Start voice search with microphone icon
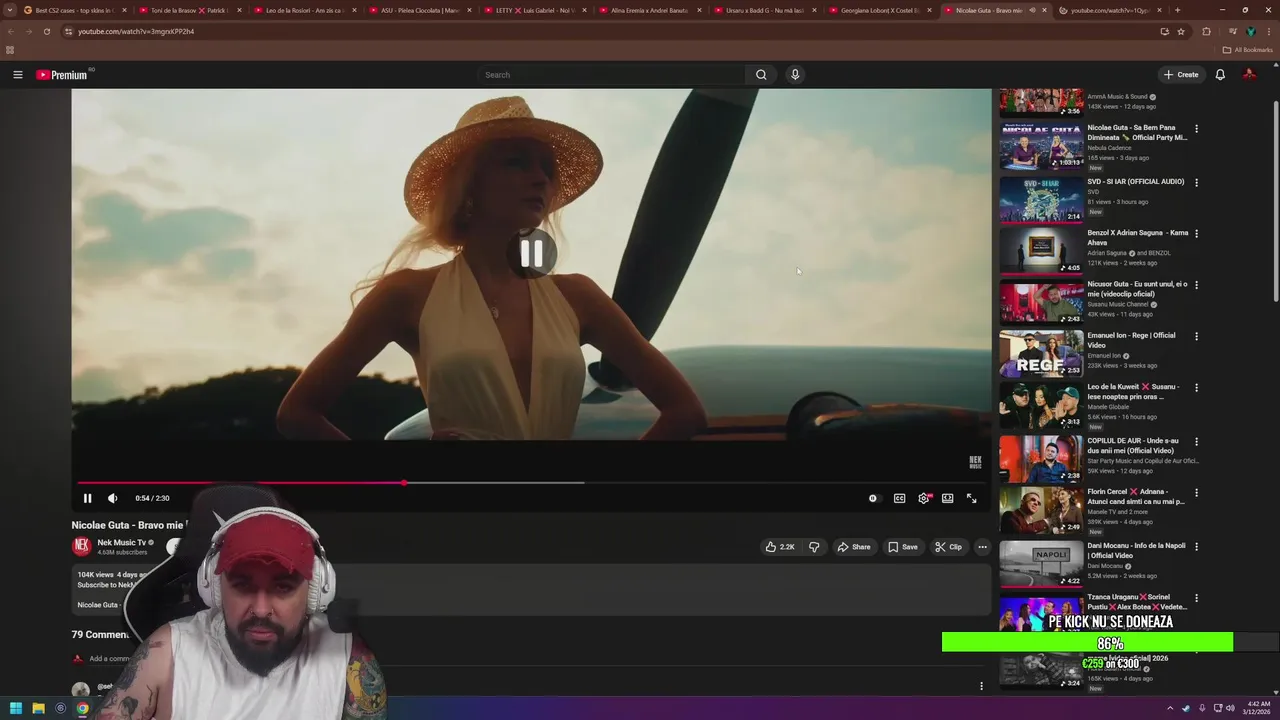 point(795,75)
